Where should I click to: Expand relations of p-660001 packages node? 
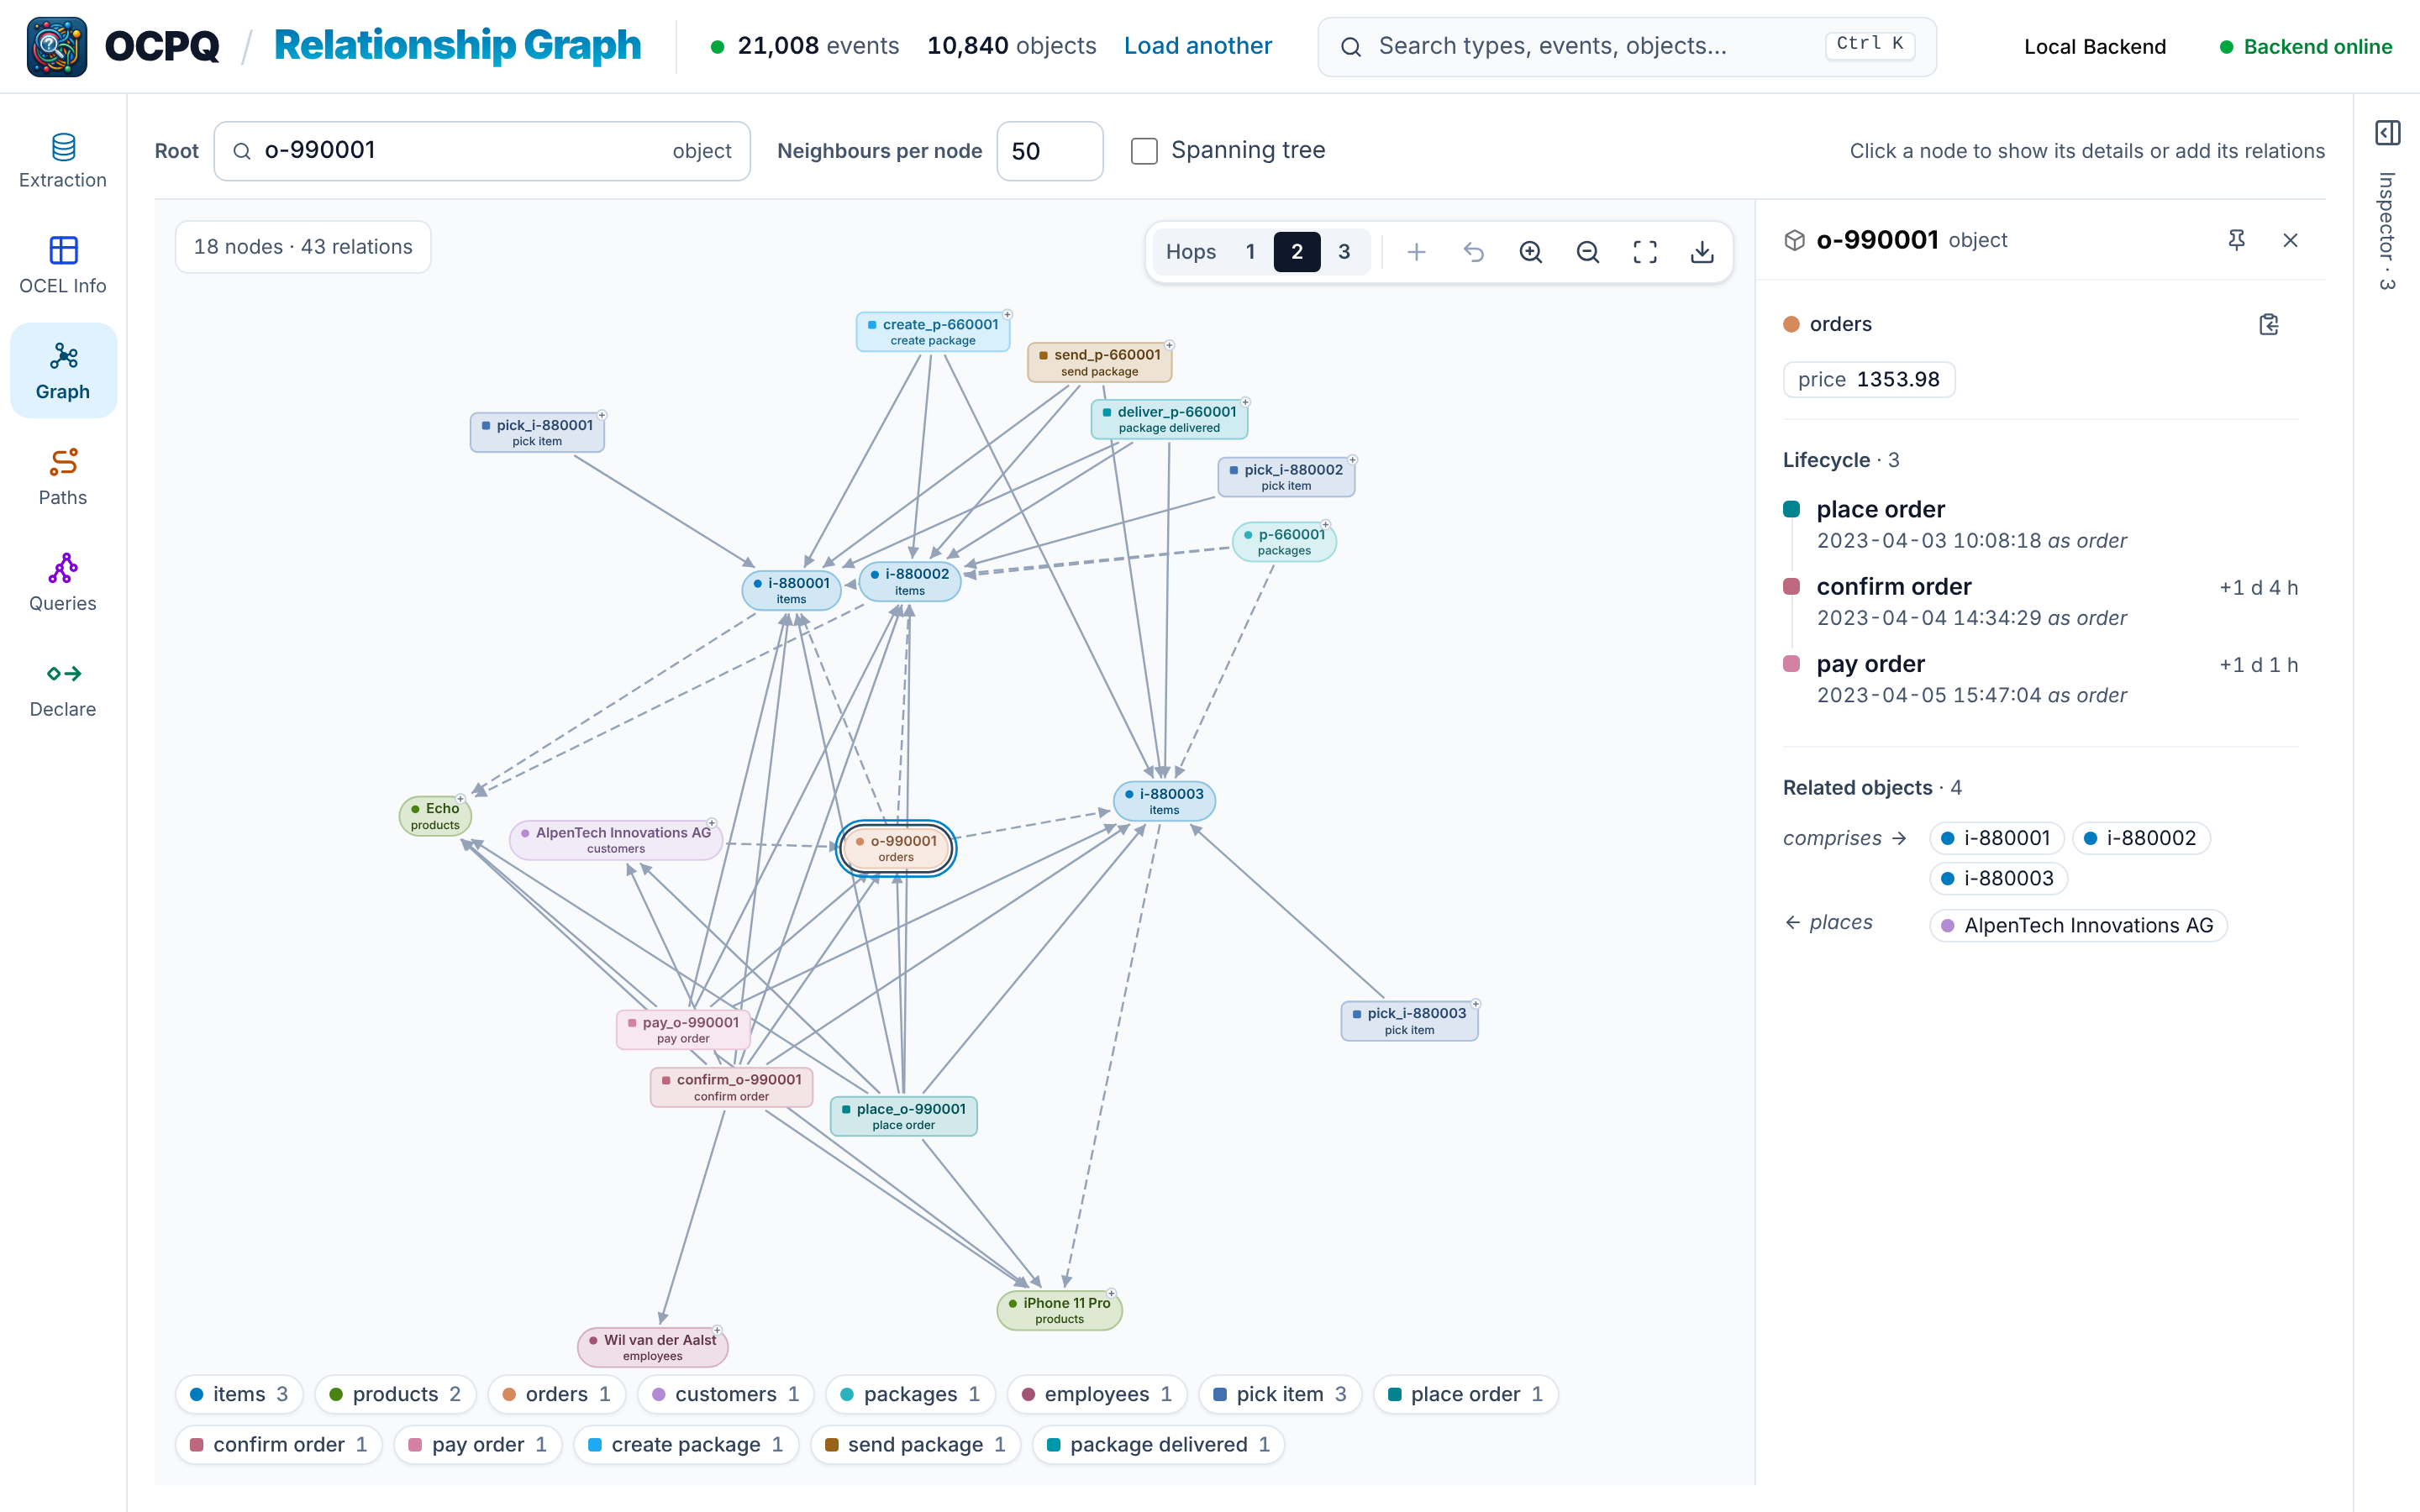tap(1326, 525)
